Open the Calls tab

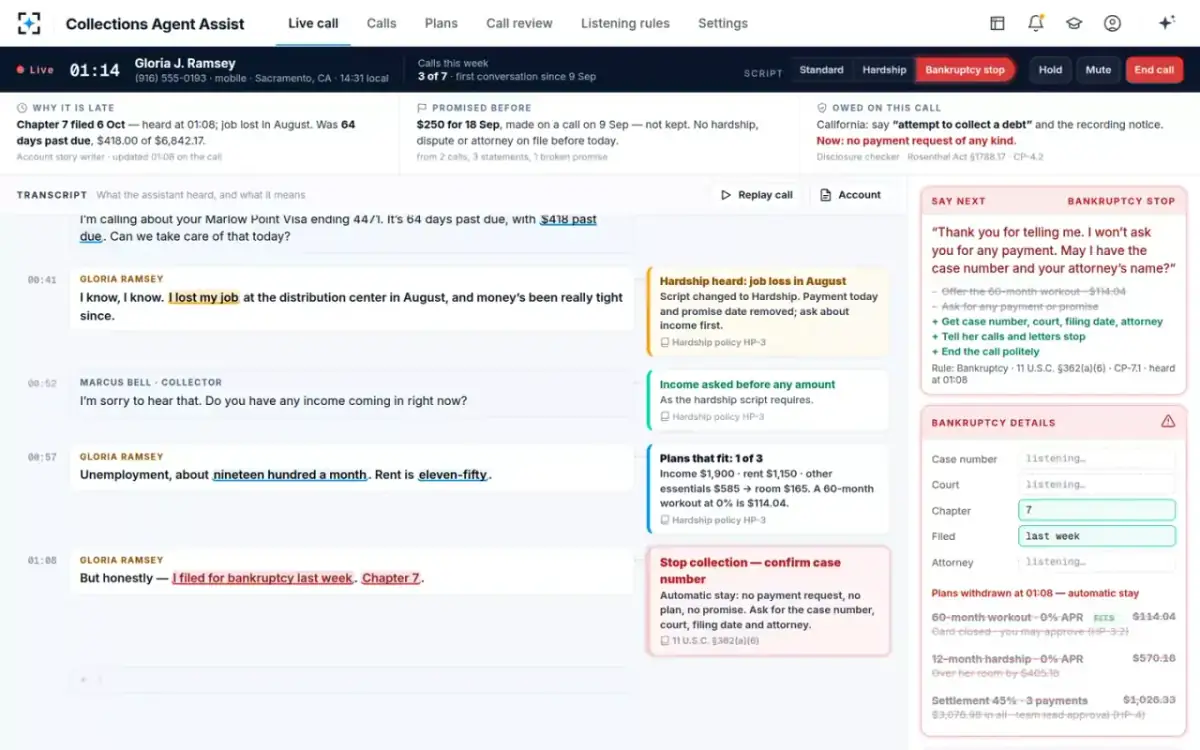coord(381,23)
